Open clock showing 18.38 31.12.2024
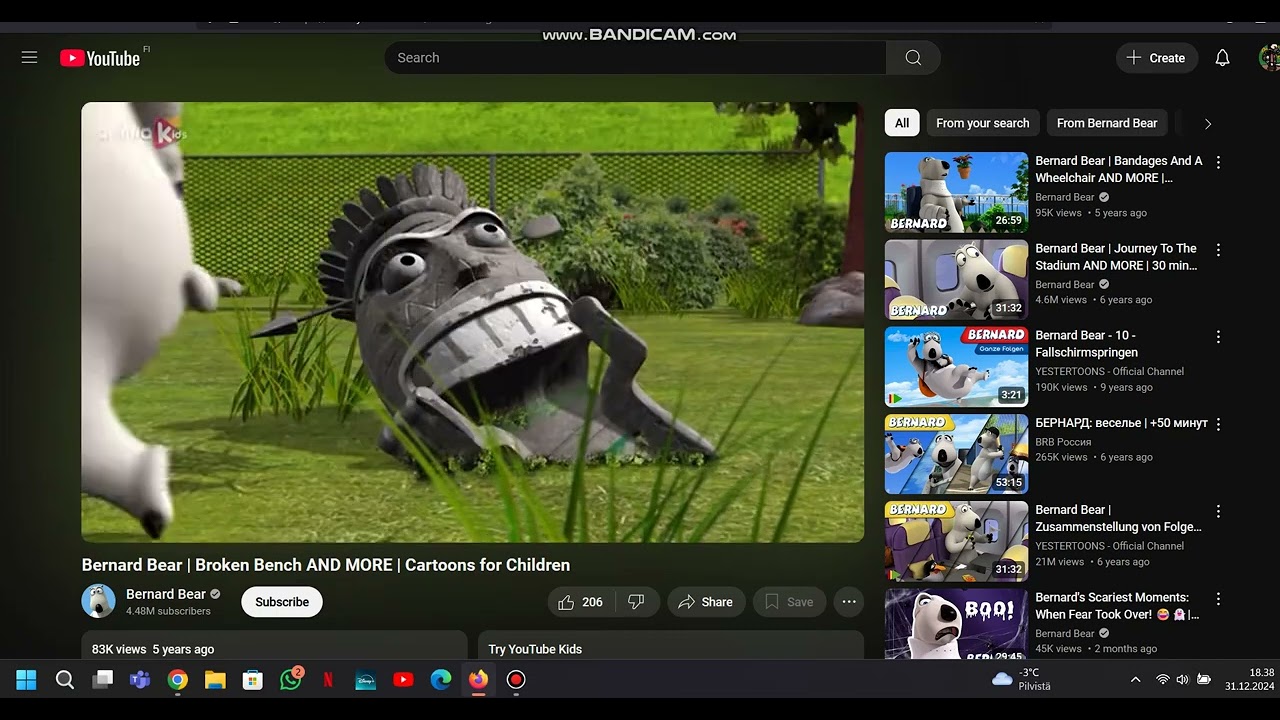Viewport: 1280px width, 720px height. pyautogui.click(x=1249, y=680)
